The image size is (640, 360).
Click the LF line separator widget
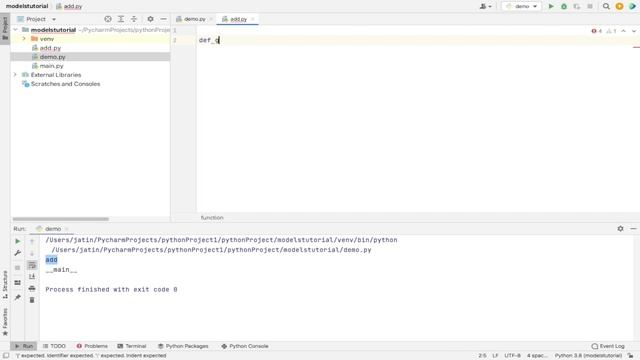point(495,356)
